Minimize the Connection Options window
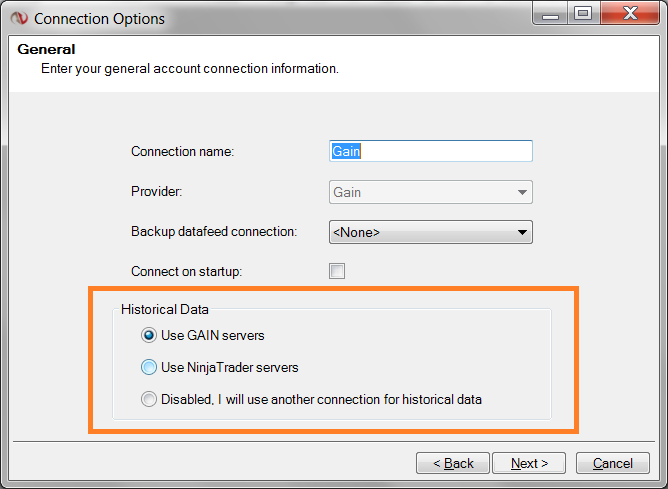Screen dimensions: 668x489 pyautogui.click(x=549, y=14)
